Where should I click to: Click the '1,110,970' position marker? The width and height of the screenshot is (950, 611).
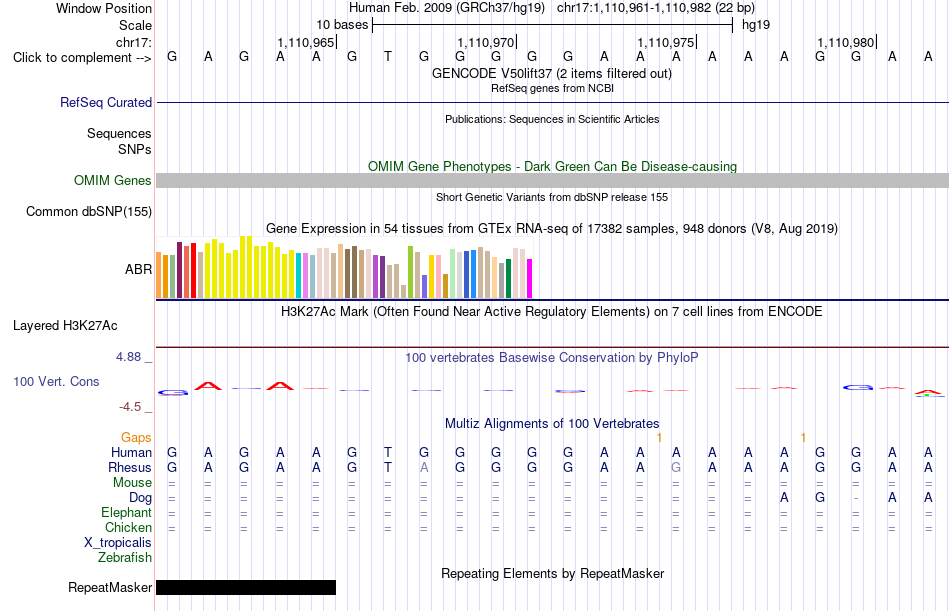pyautogui.click(x=485, y=42)
